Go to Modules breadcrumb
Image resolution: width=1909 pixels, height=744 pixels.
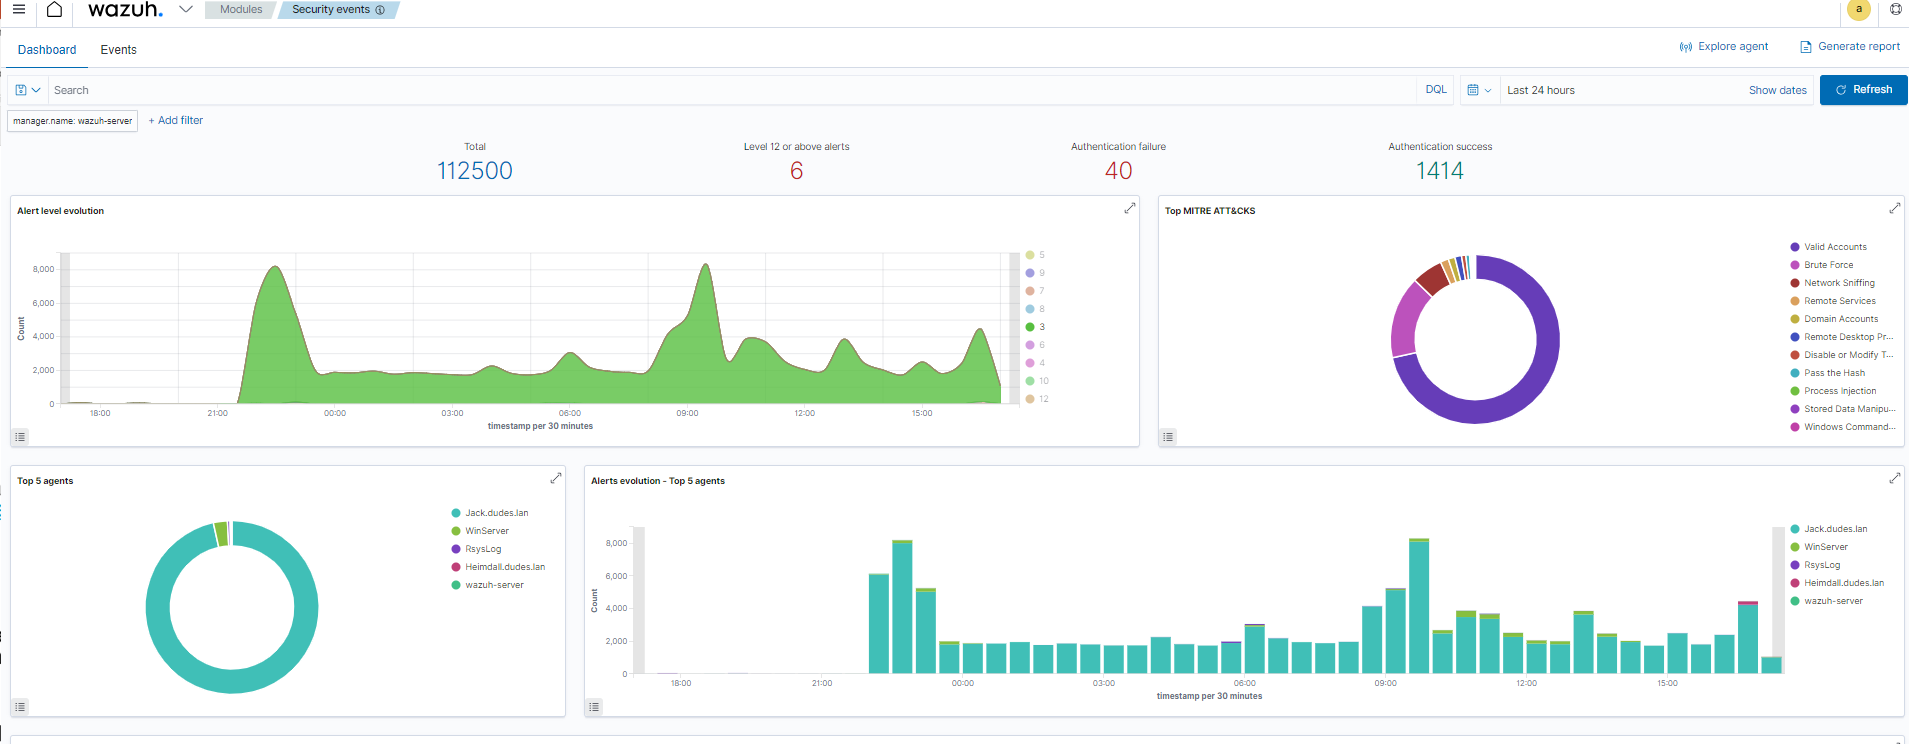click(x=241, y=10)
